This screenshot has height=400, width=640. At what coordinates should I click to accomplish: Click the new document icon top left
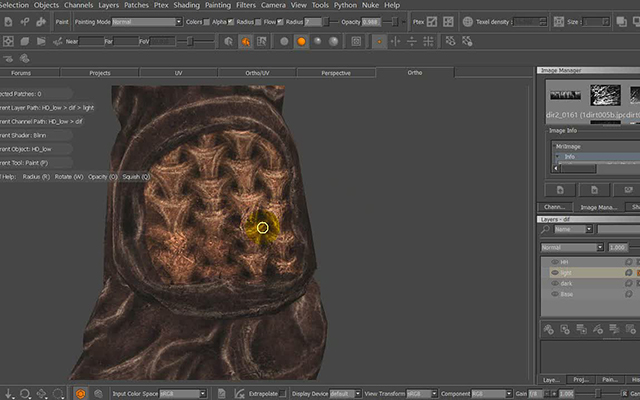(8, 22)
